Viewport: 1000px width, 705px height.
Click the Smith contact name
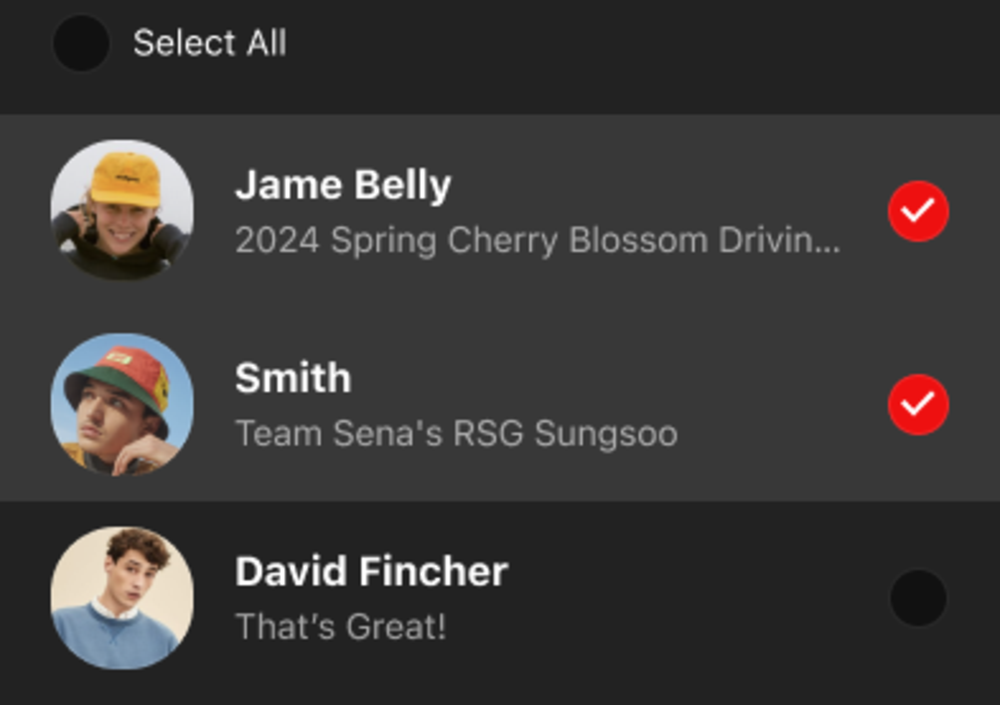[x=293, y=378]
